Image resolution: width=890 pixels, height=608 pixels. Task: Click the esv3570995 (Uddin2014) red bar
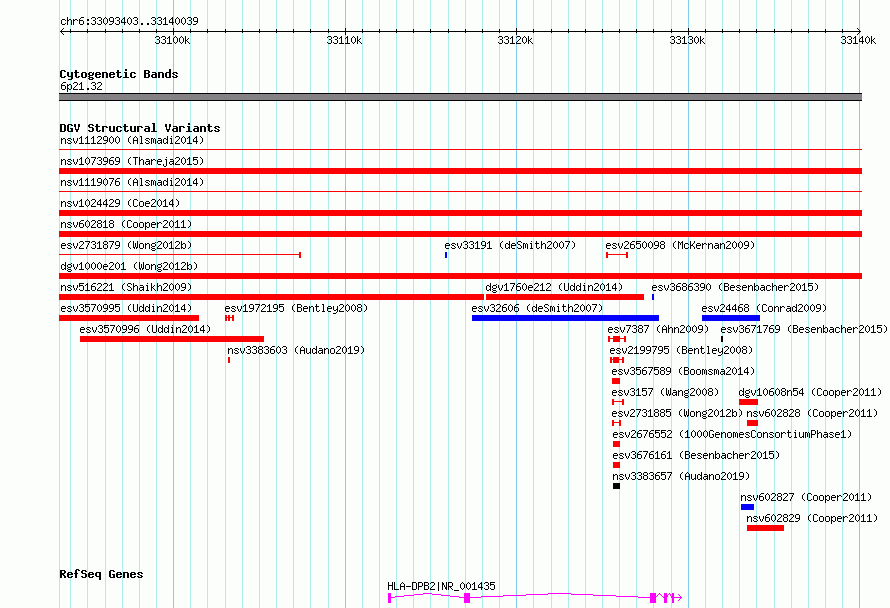[x=129, y=318]
